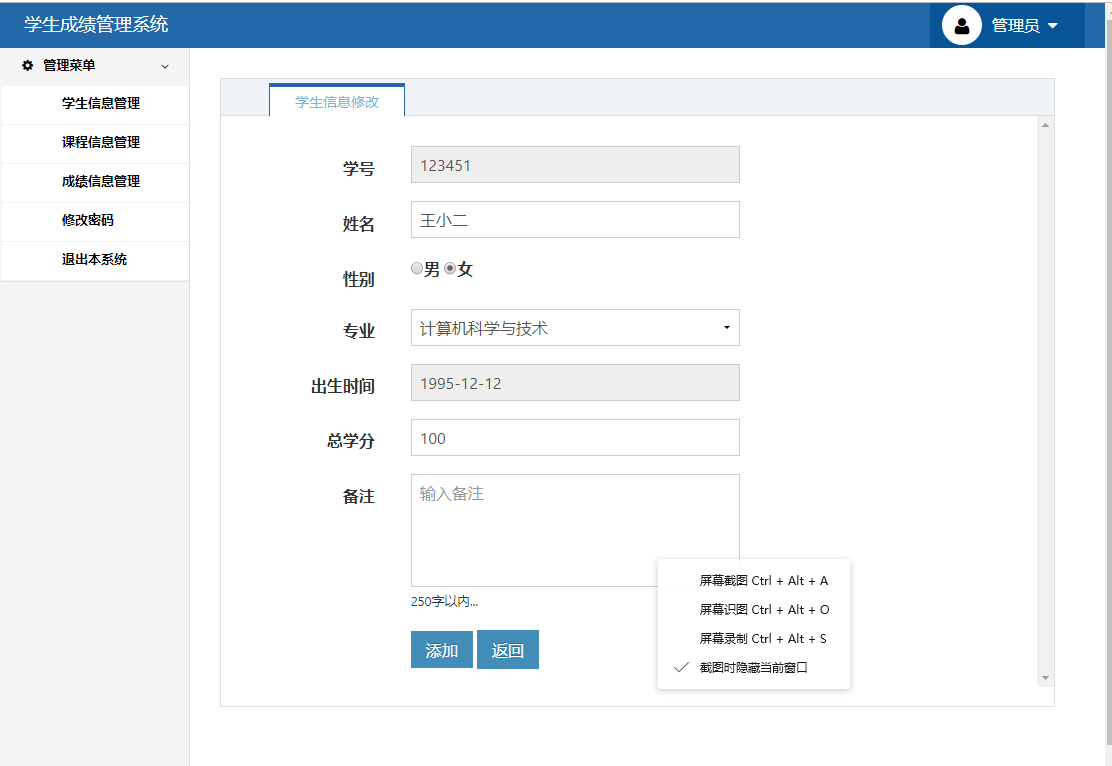Click the 管理菜单 header label
This screenshot has width=1112, height=766.
coord(70,65)
